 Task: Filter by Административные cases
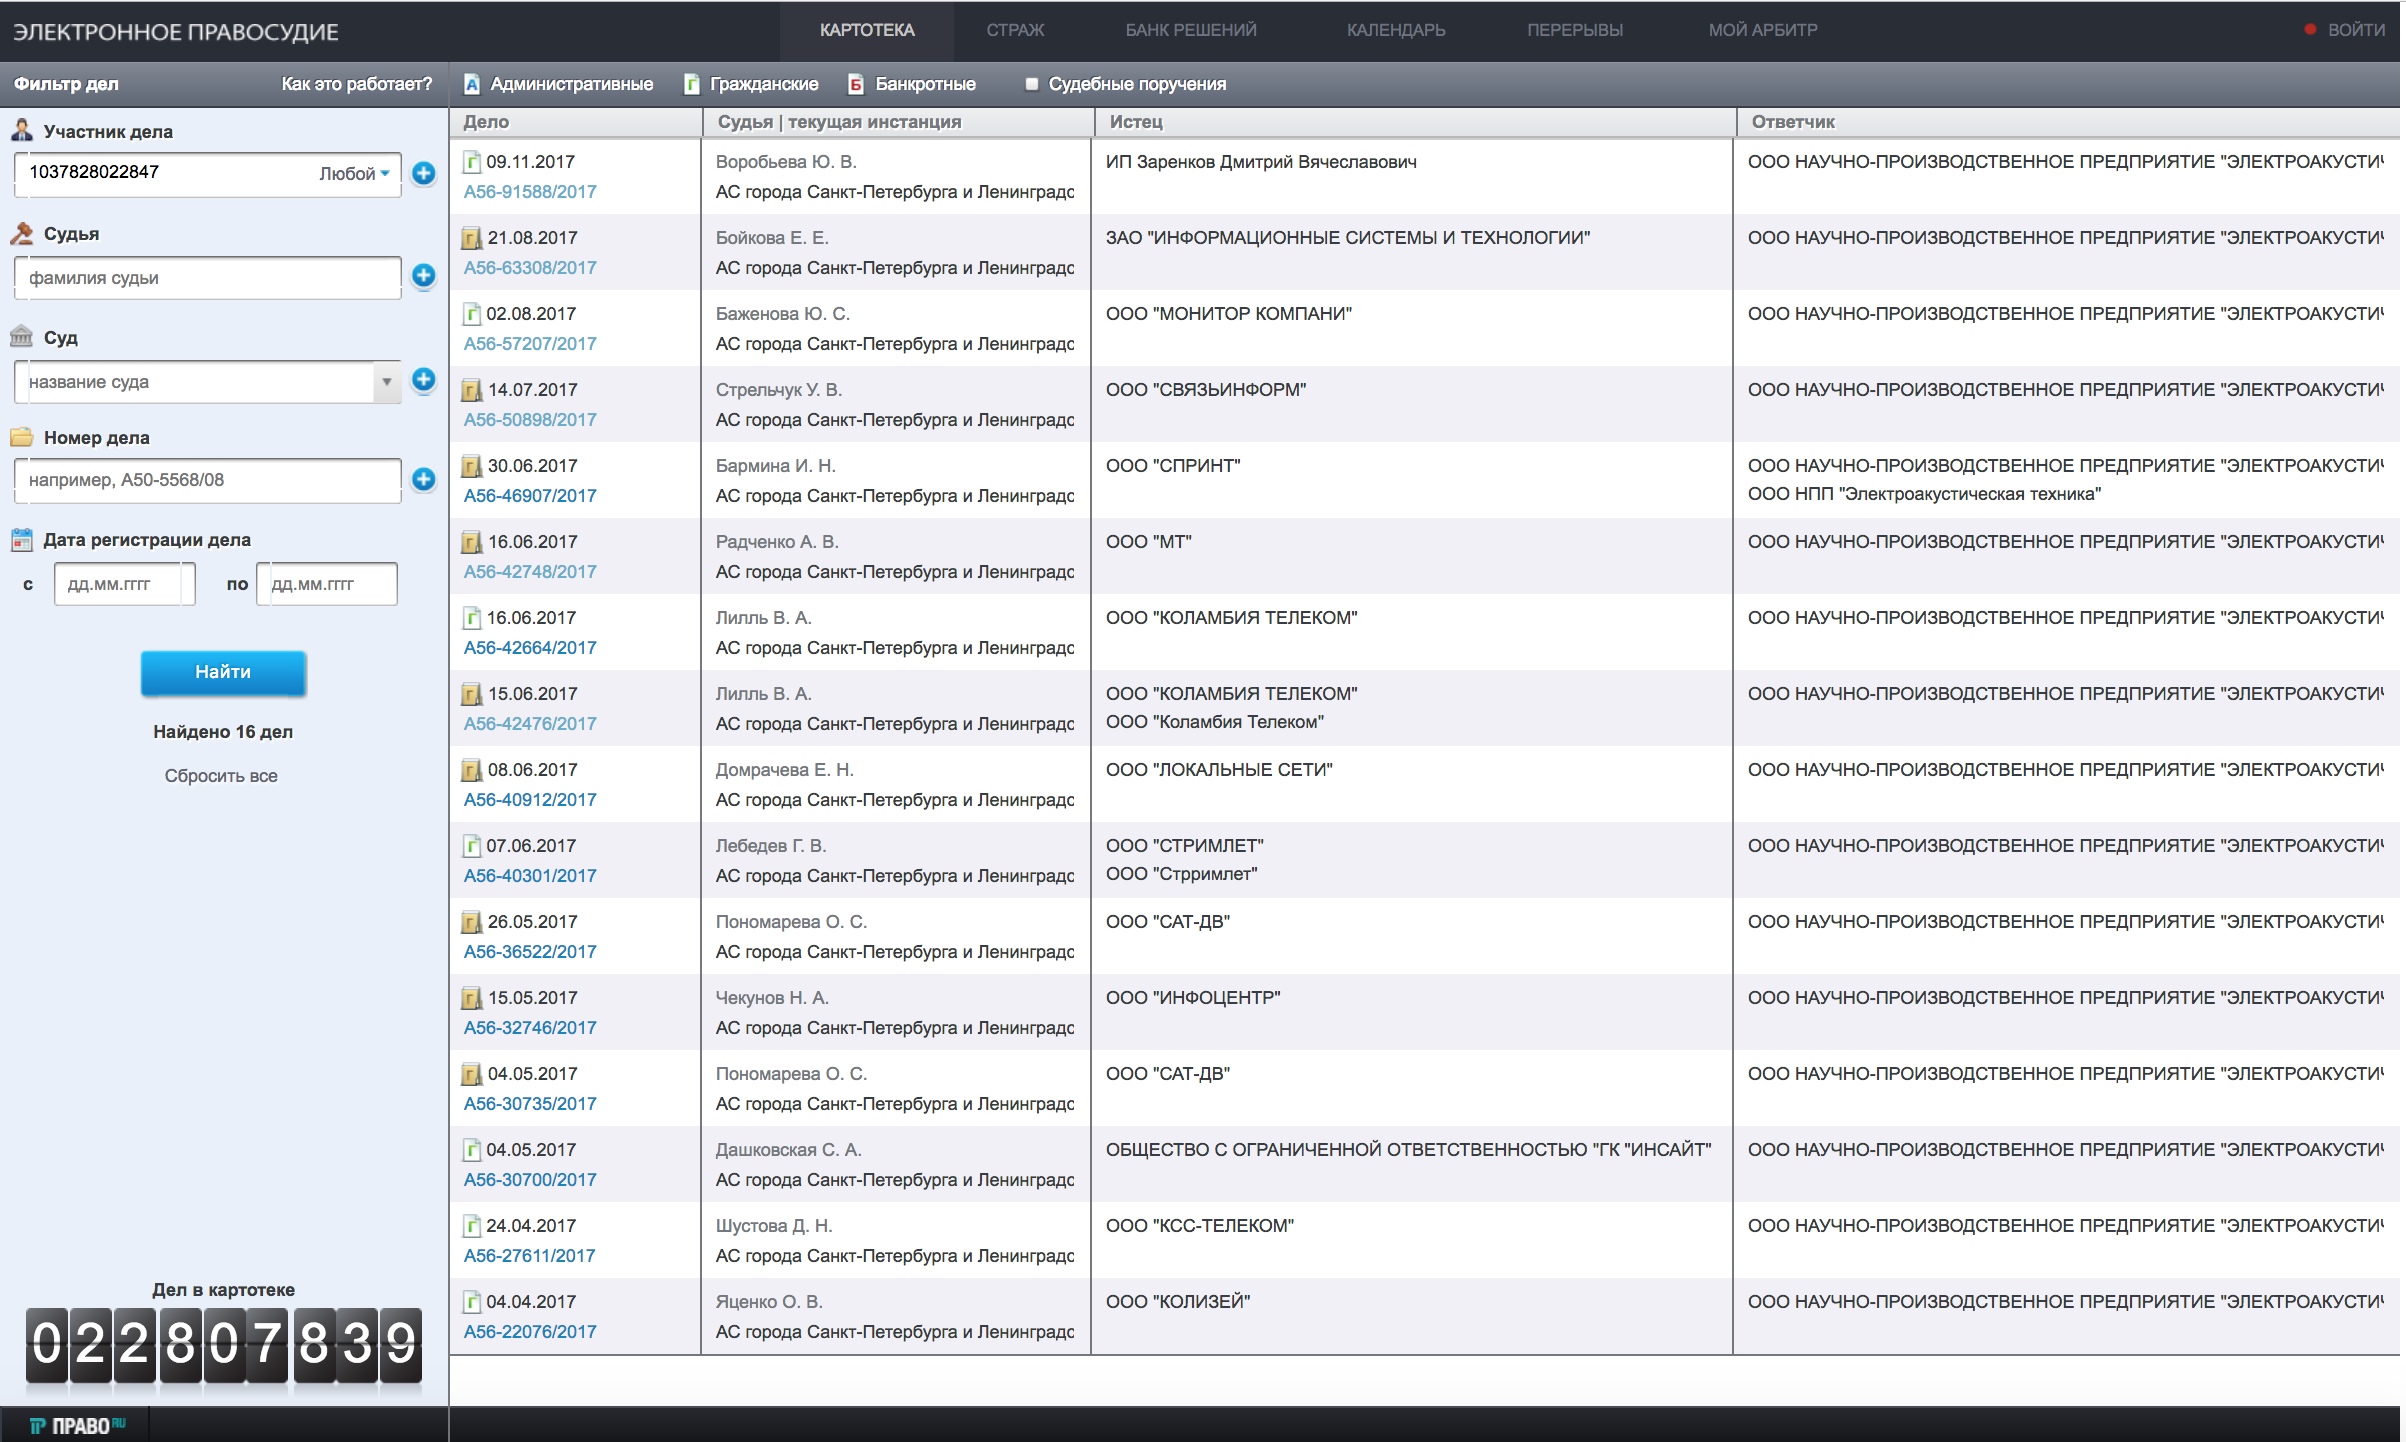(x=572, y=84)
